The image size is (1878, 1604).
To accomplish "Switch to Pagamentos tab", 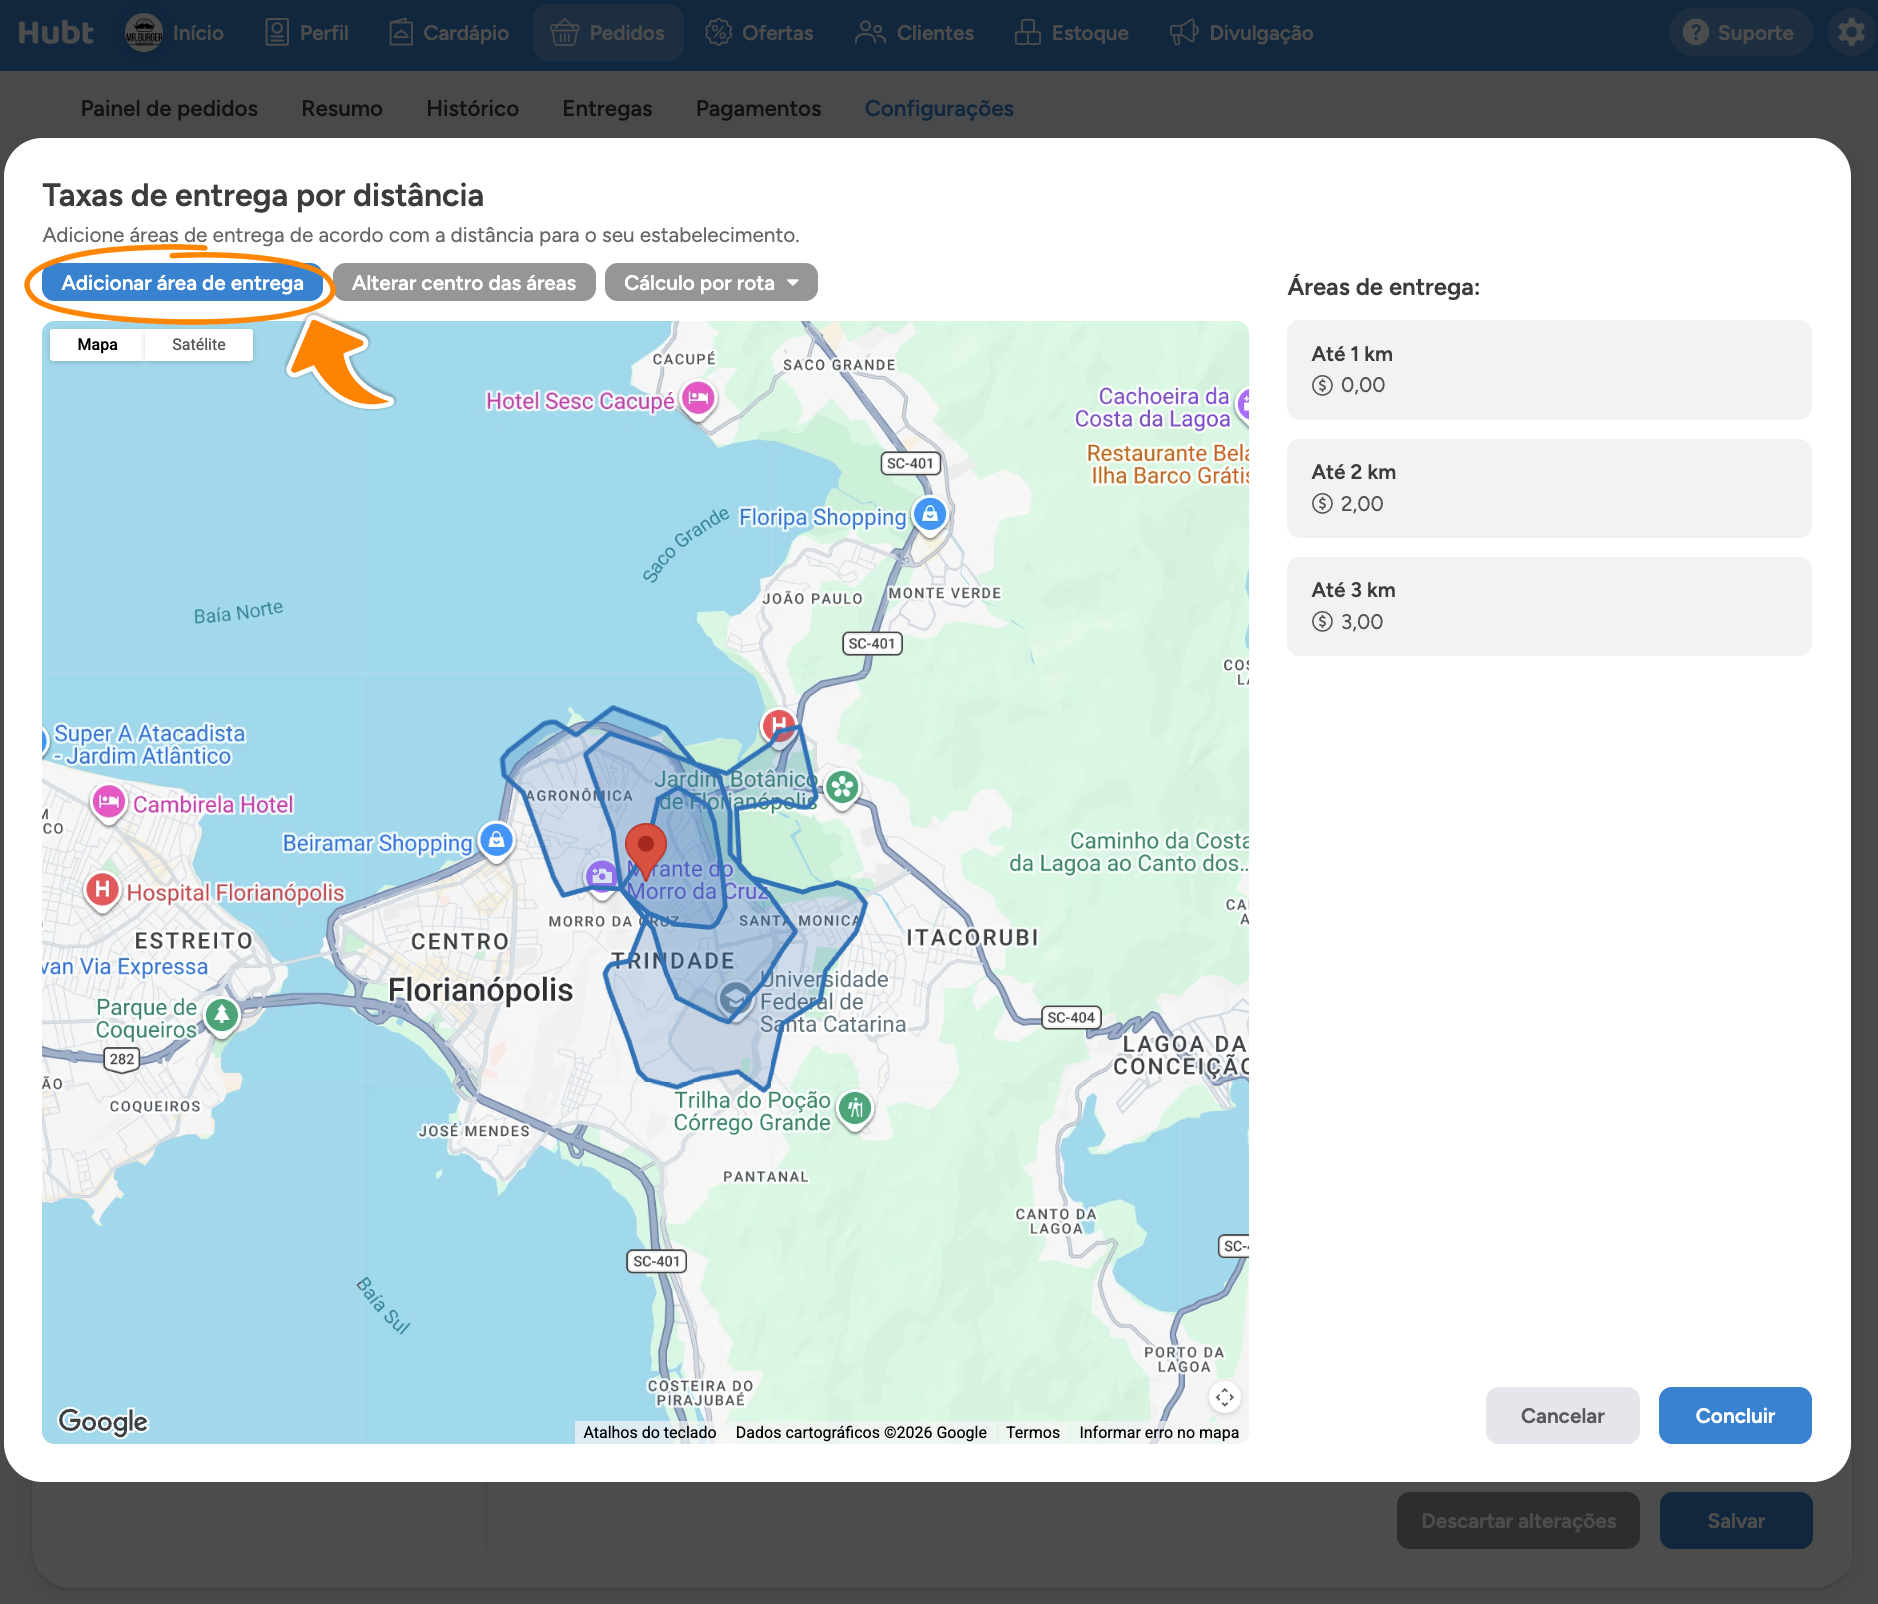I will click(758, 108).
